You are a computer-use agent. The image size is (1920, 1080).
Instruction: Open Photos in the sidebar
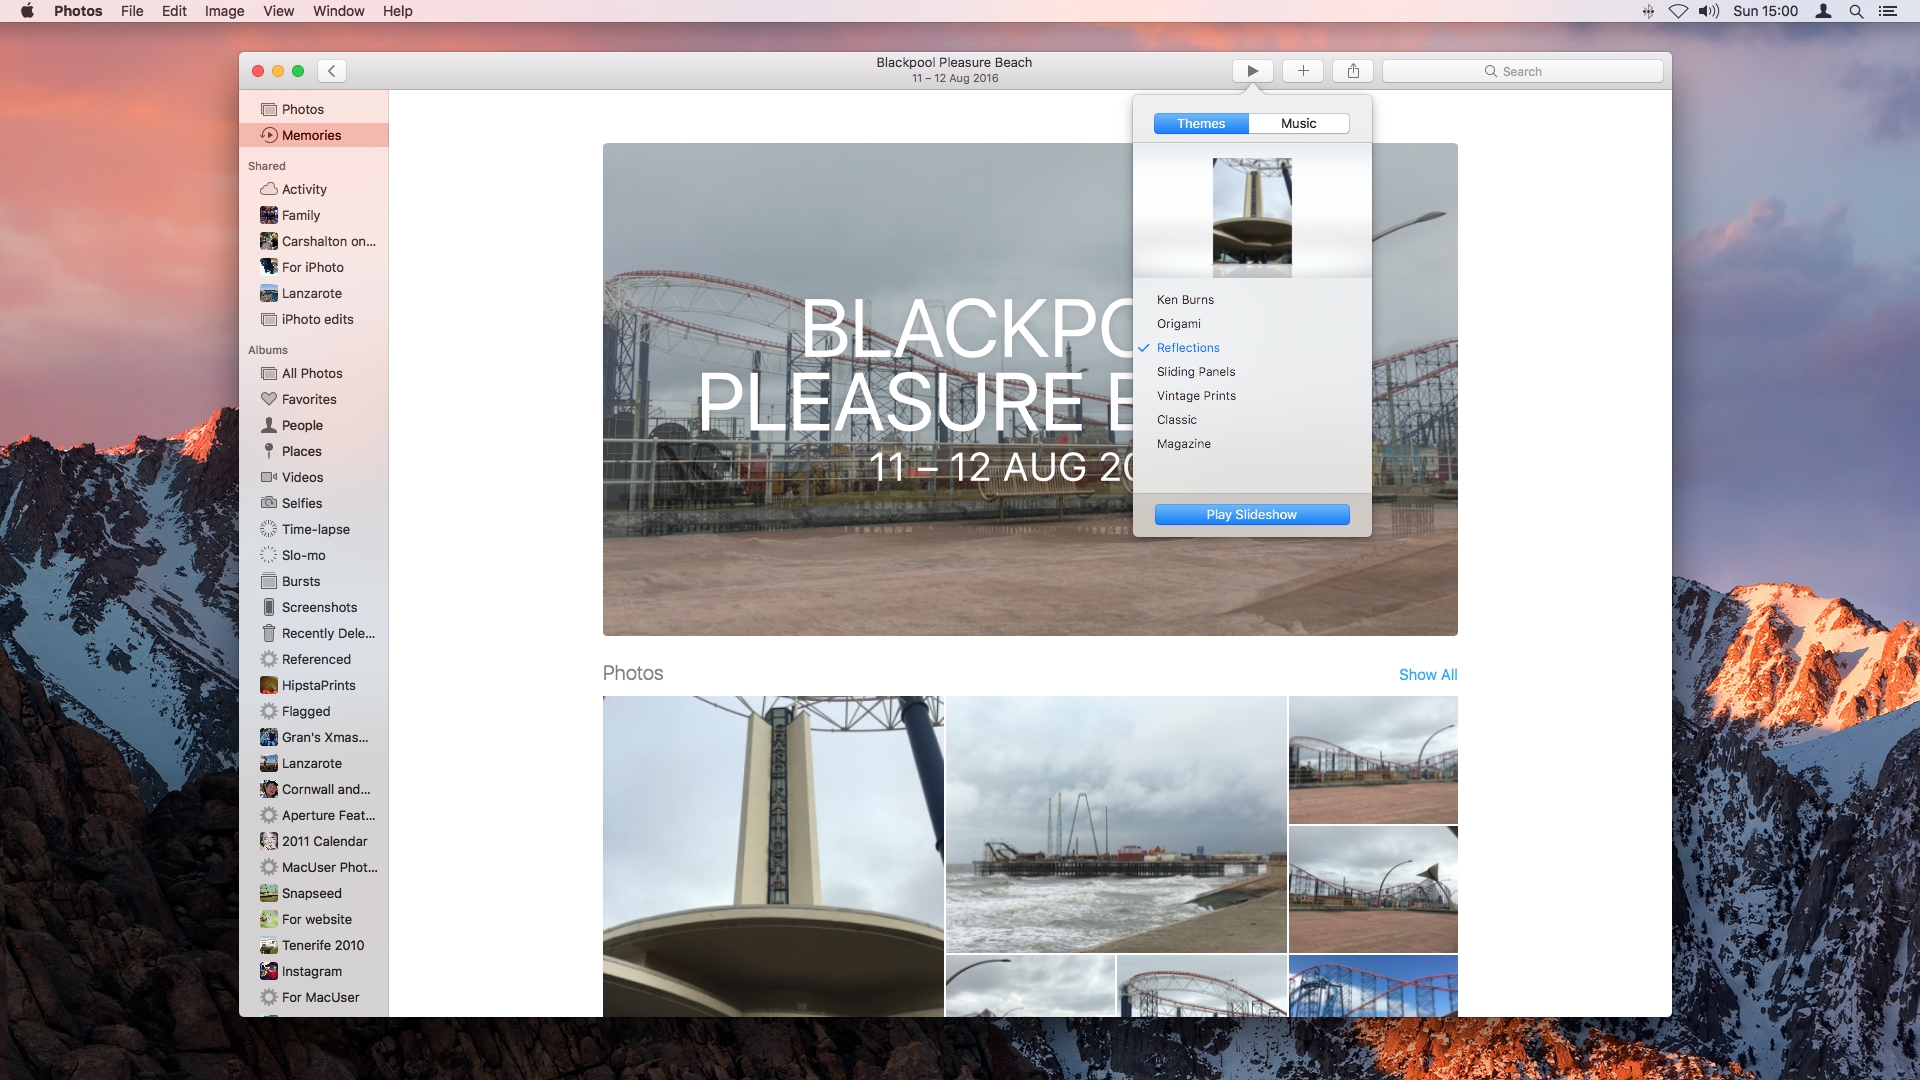click(313, 109)
